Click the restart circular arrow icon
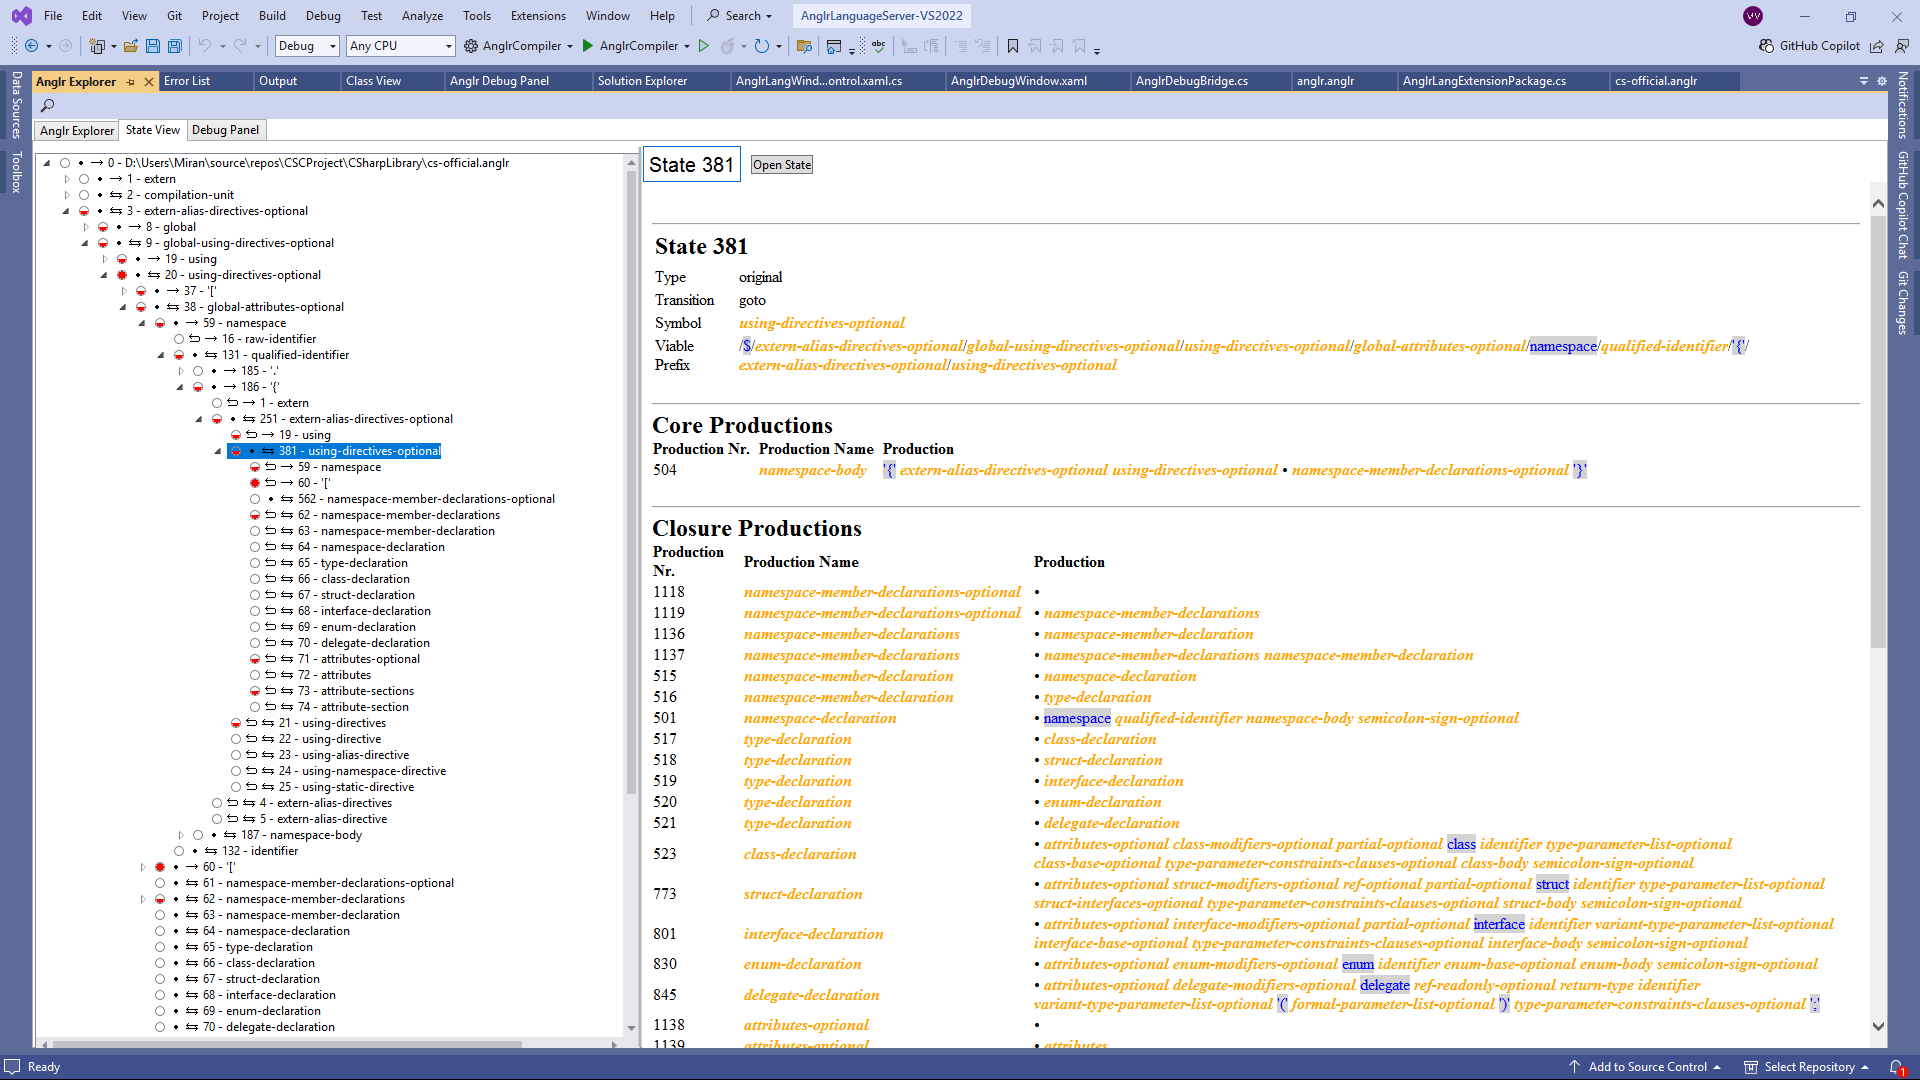Screen dimensions: 1920x1080 [762, 46]
